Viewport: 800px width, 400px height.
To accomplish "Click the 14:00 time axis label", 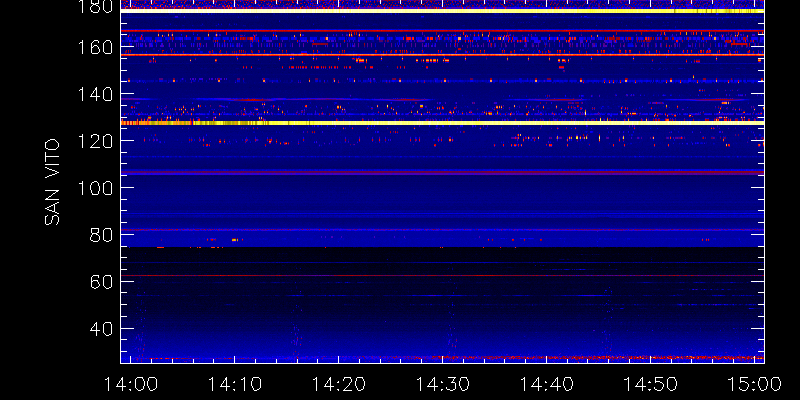I will pyautogui.click(x=130, y=384).
